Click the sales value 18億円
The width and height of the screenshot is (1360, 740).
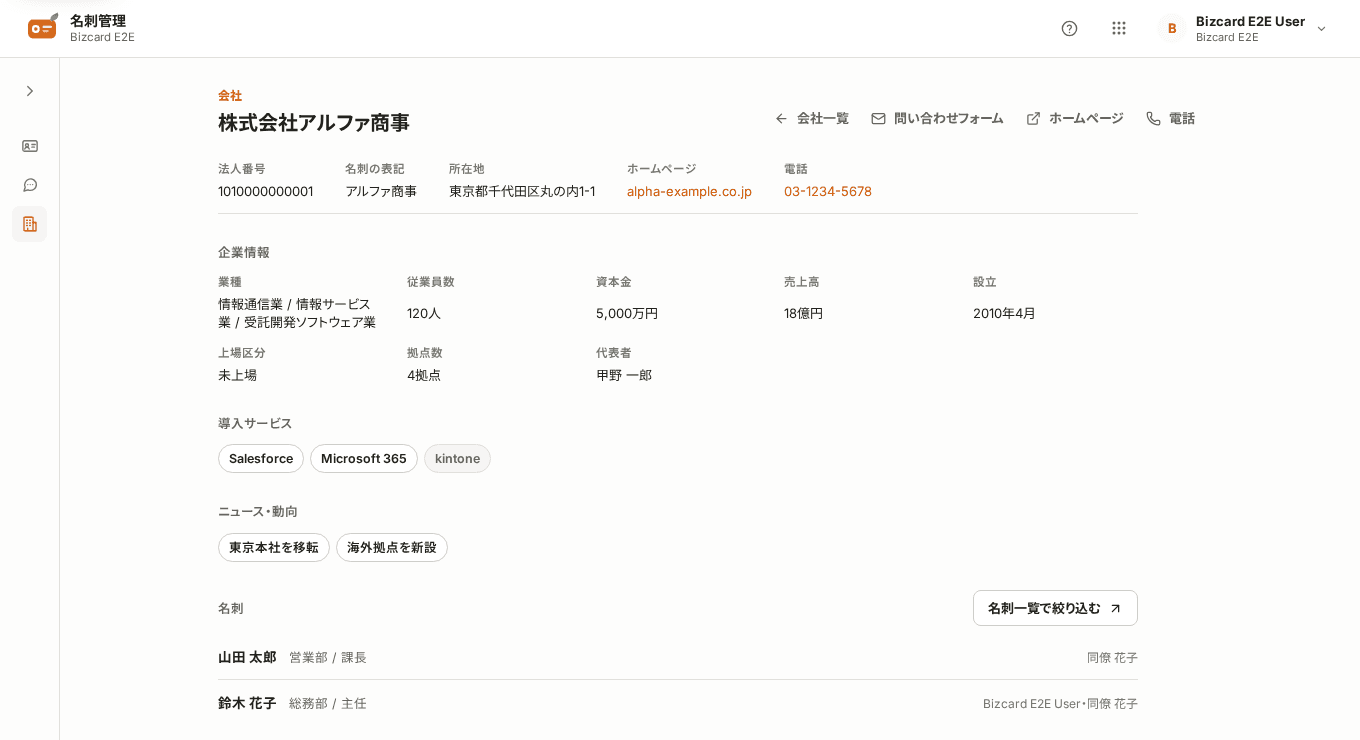pos(804,313)
